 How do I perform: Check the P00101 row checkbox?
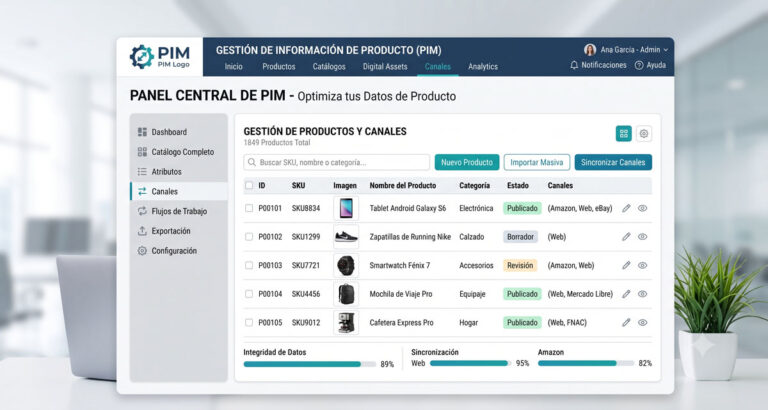coord(249,208)
